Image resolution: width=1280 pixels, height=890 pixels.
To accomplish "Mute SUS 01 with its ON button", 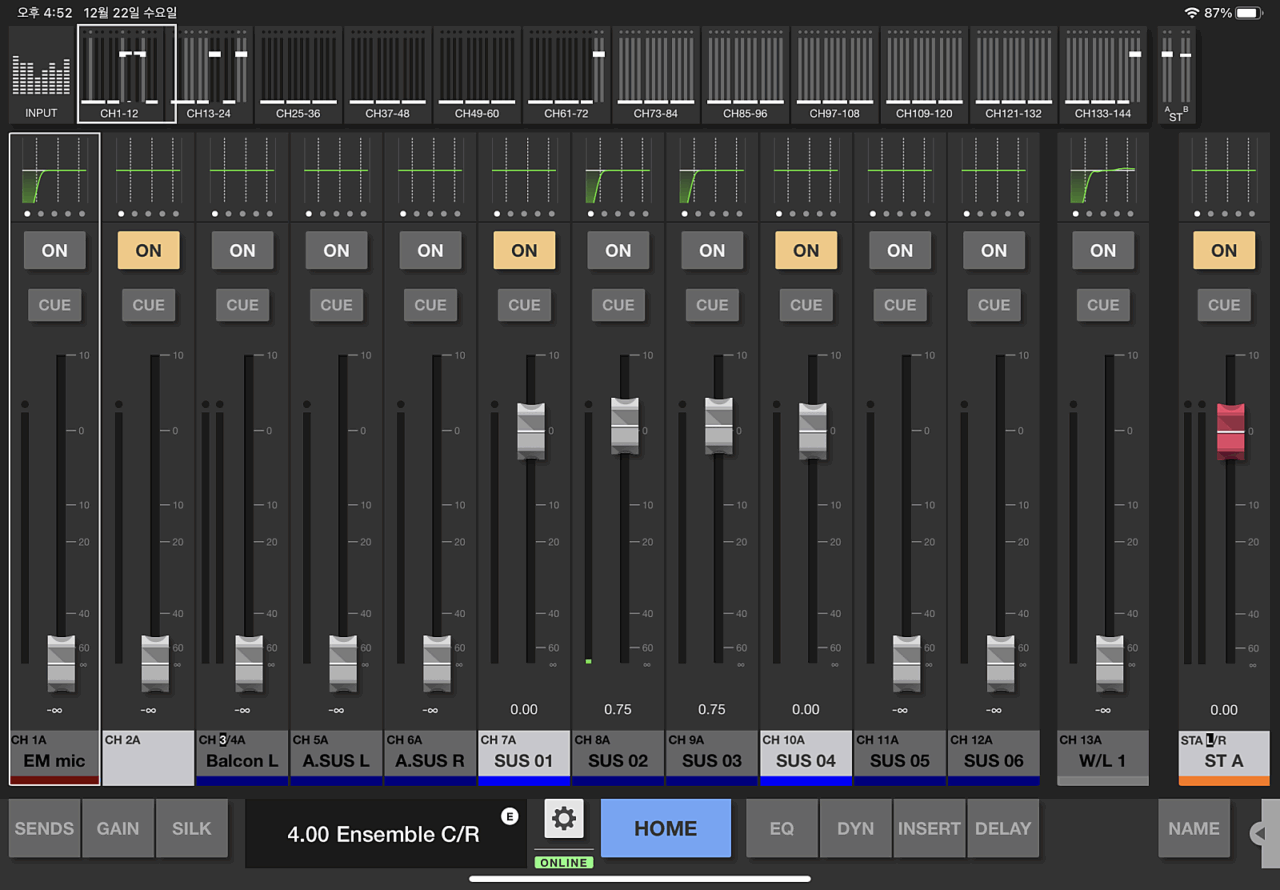I will (x=525, y=251).
